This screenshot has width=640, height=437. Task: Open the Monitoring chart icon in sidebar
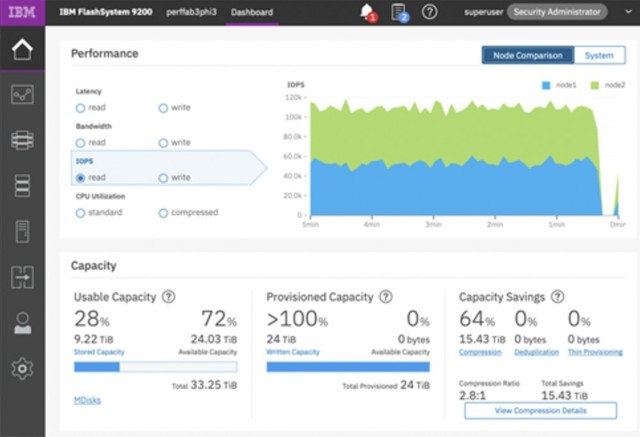pos(22,95)
